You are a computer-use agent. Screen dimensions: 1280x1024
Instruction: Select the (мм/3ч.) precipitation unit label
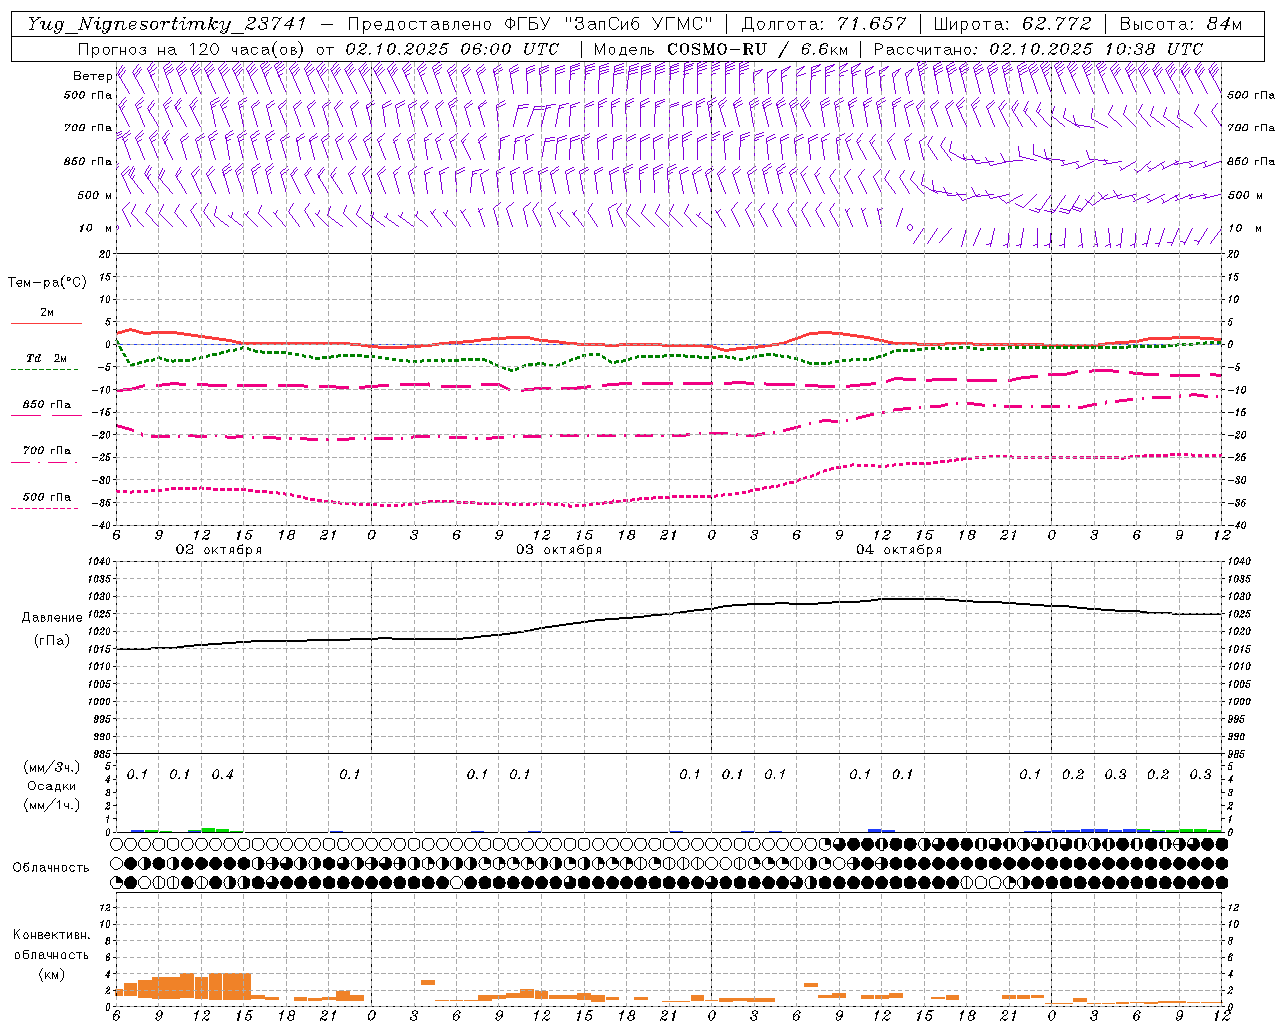pyautogui.click(x=51, y=767)
